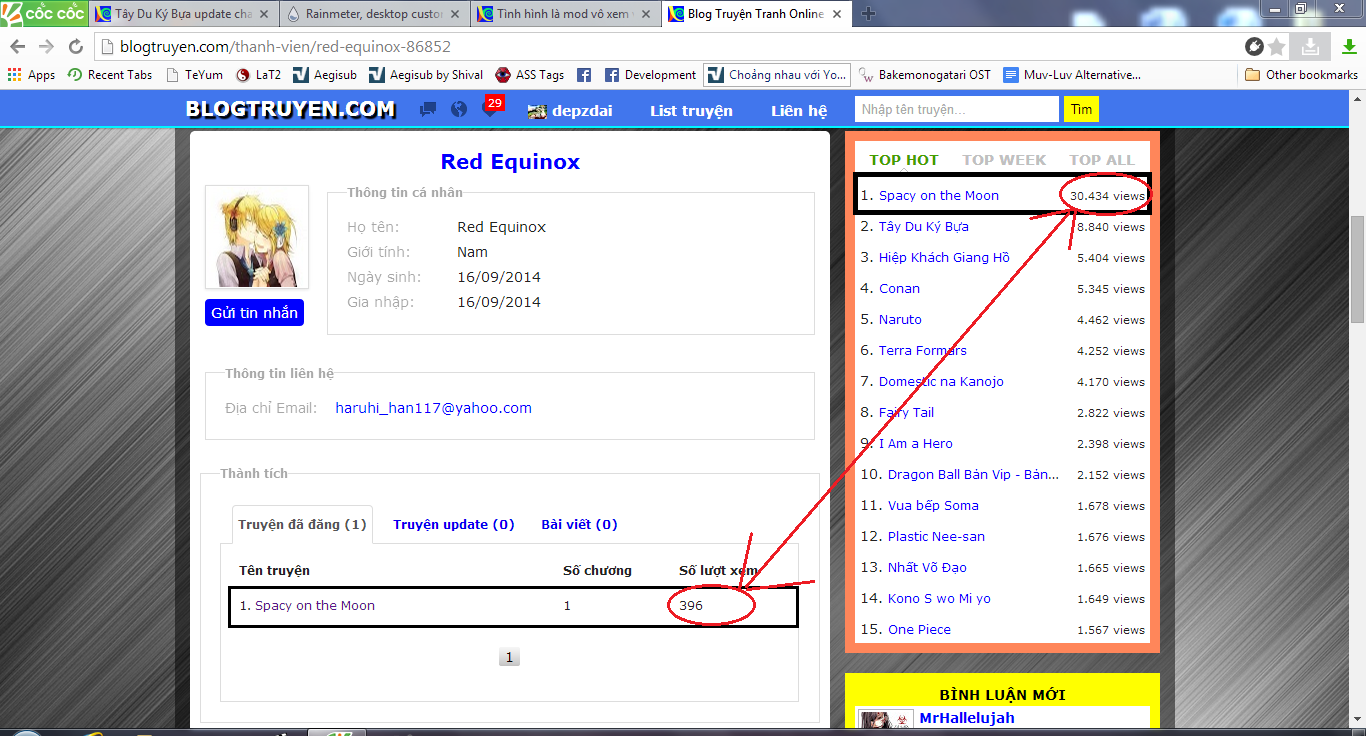Switch to the TOP HOT ranking tab
Screen dimensions: 1366x736
point(904,160)
